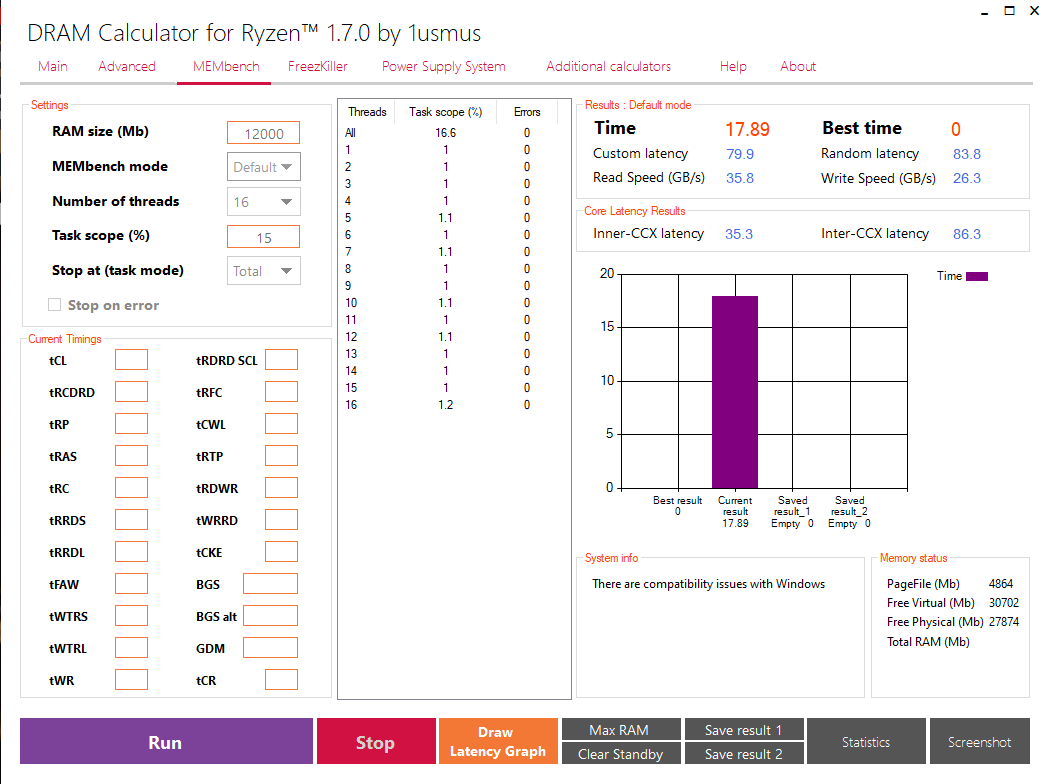Click the tRRDS timing field
This screenshot has width=1048, height=784.
click(x=131, y=520)
